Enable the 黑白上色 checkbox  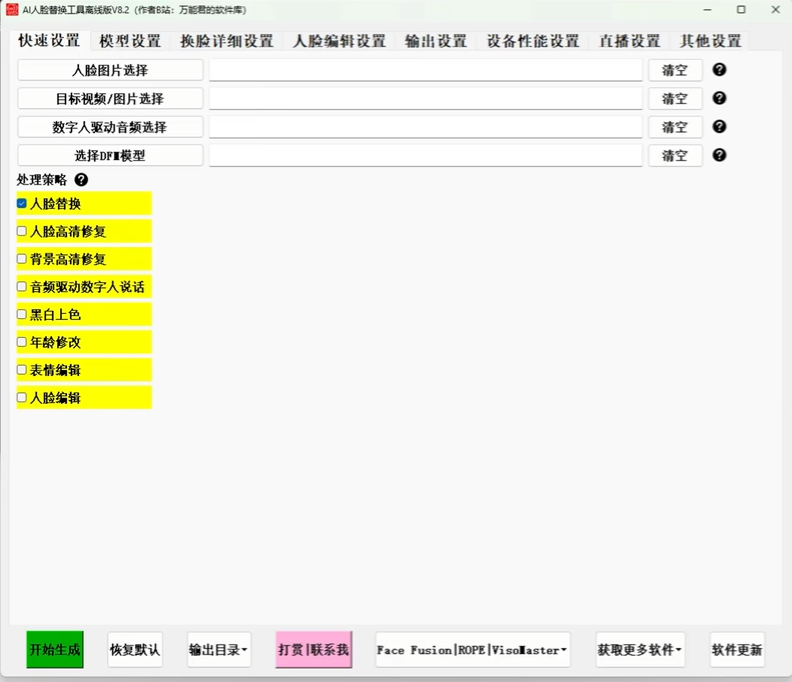click(x=22, y=314)
